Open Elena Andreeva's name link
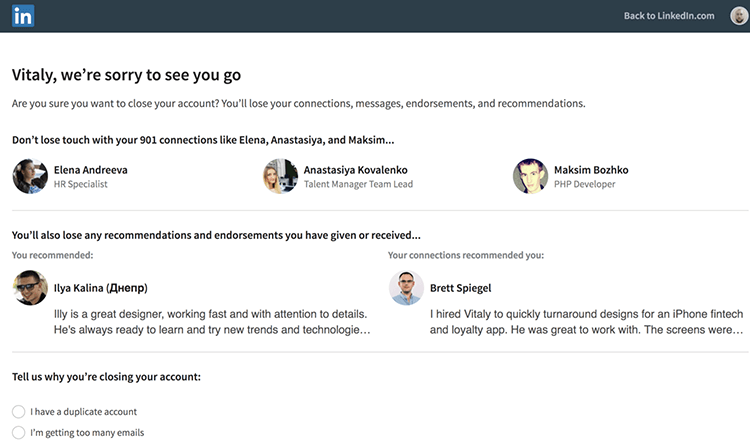The image size is (750, 445). 90,169
